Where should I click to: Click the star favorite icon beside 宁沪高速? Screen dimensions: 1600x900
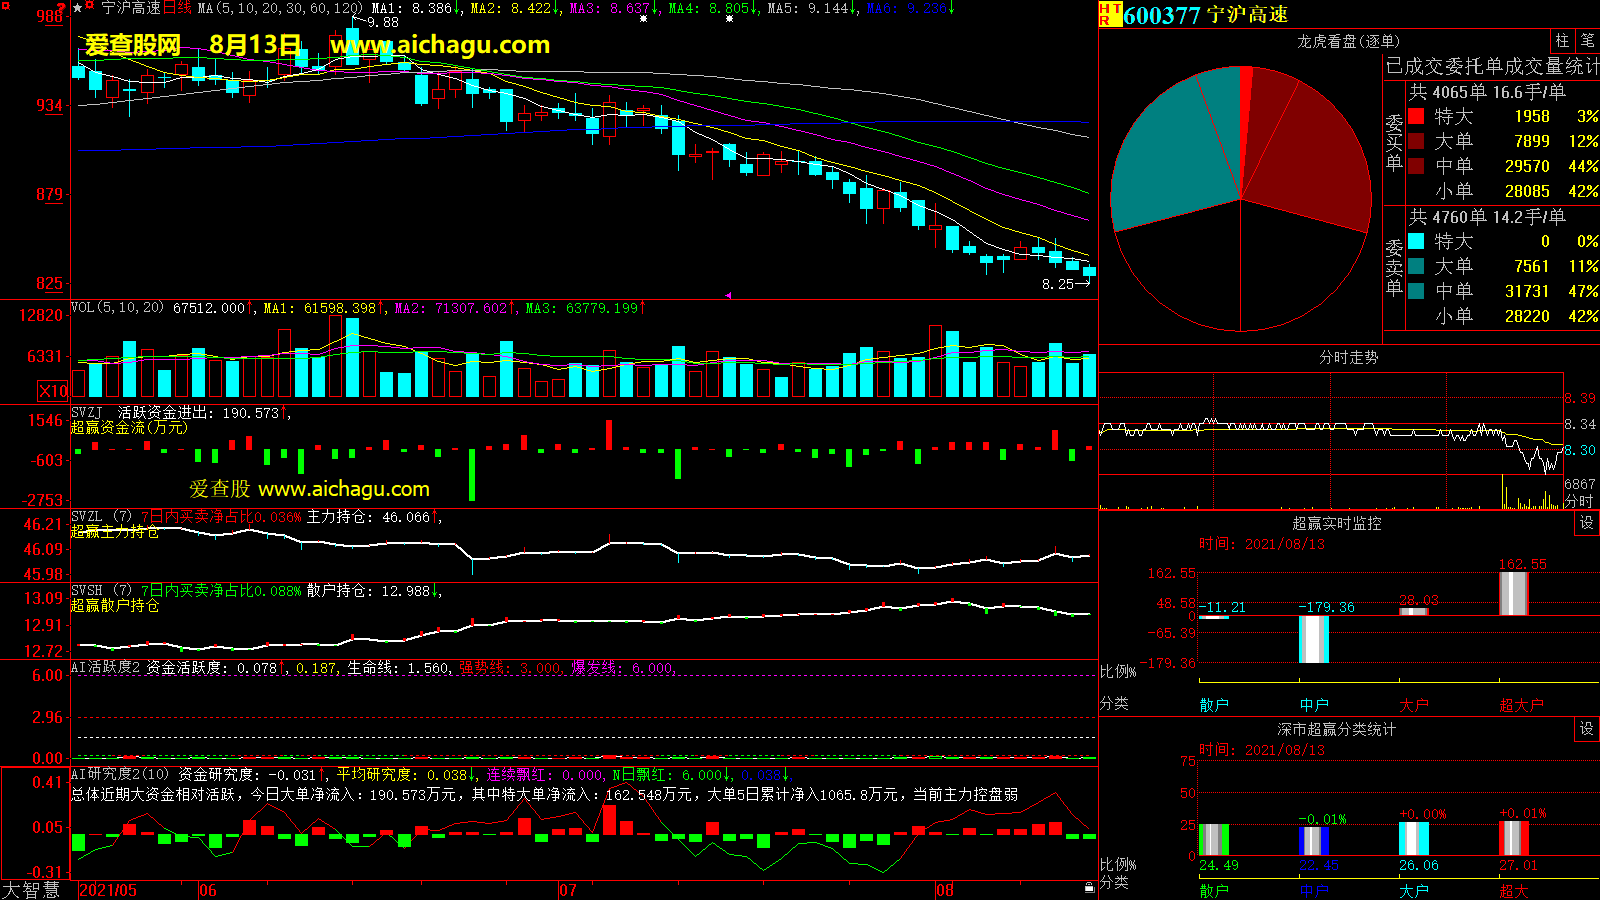[x=78, y=8]
